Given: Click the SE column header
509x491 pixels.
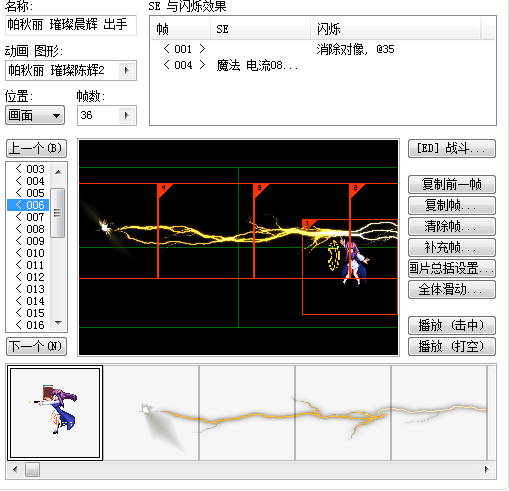Looking at the screenshot, I should pos(260,29).
